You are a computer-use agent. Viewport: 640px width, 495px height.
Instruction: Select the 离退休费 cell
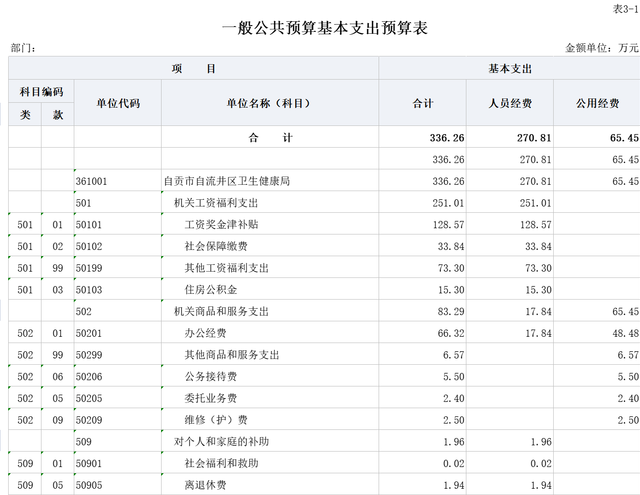tap(206, 485)
